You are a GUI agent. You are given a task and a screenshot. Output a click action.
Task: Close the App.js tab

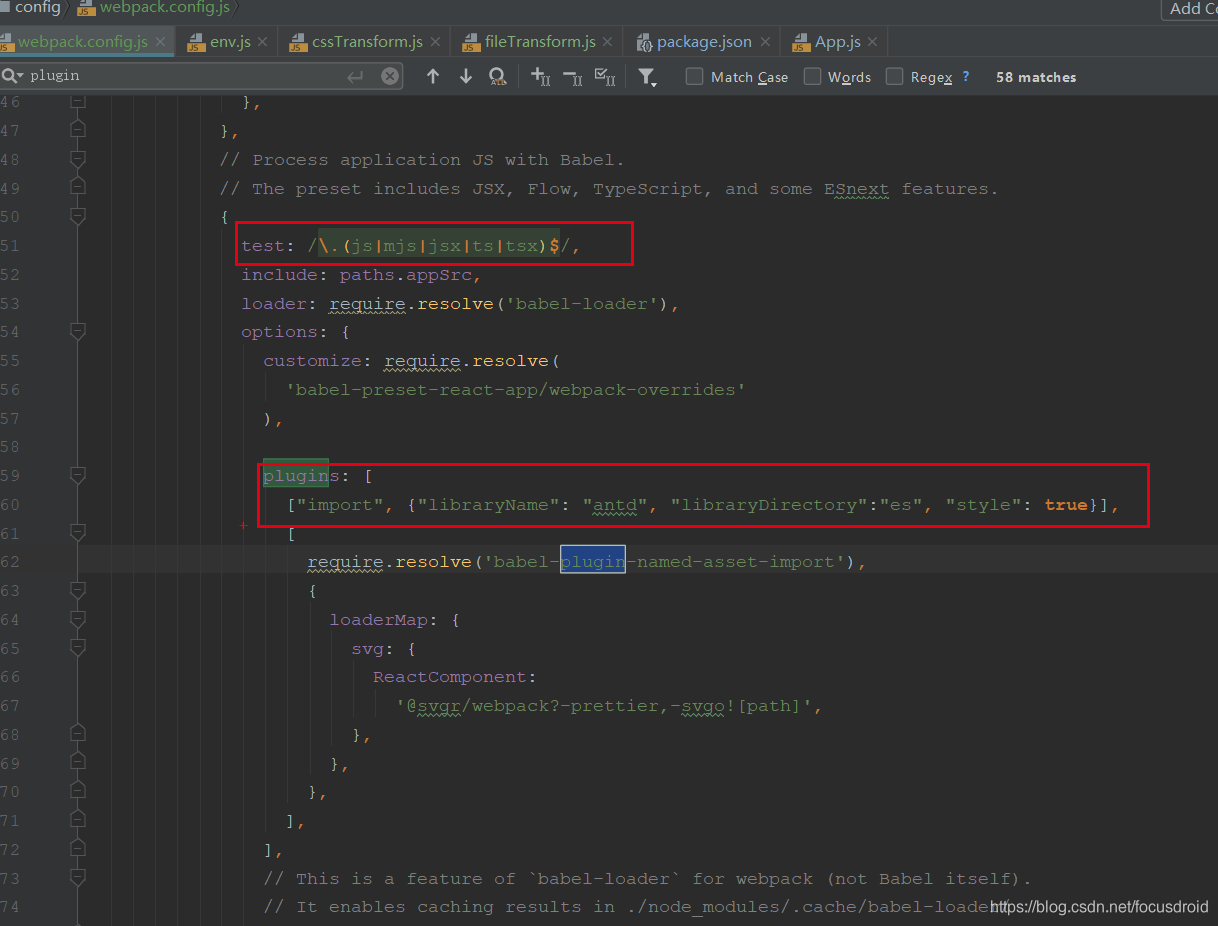pos(872,42)
